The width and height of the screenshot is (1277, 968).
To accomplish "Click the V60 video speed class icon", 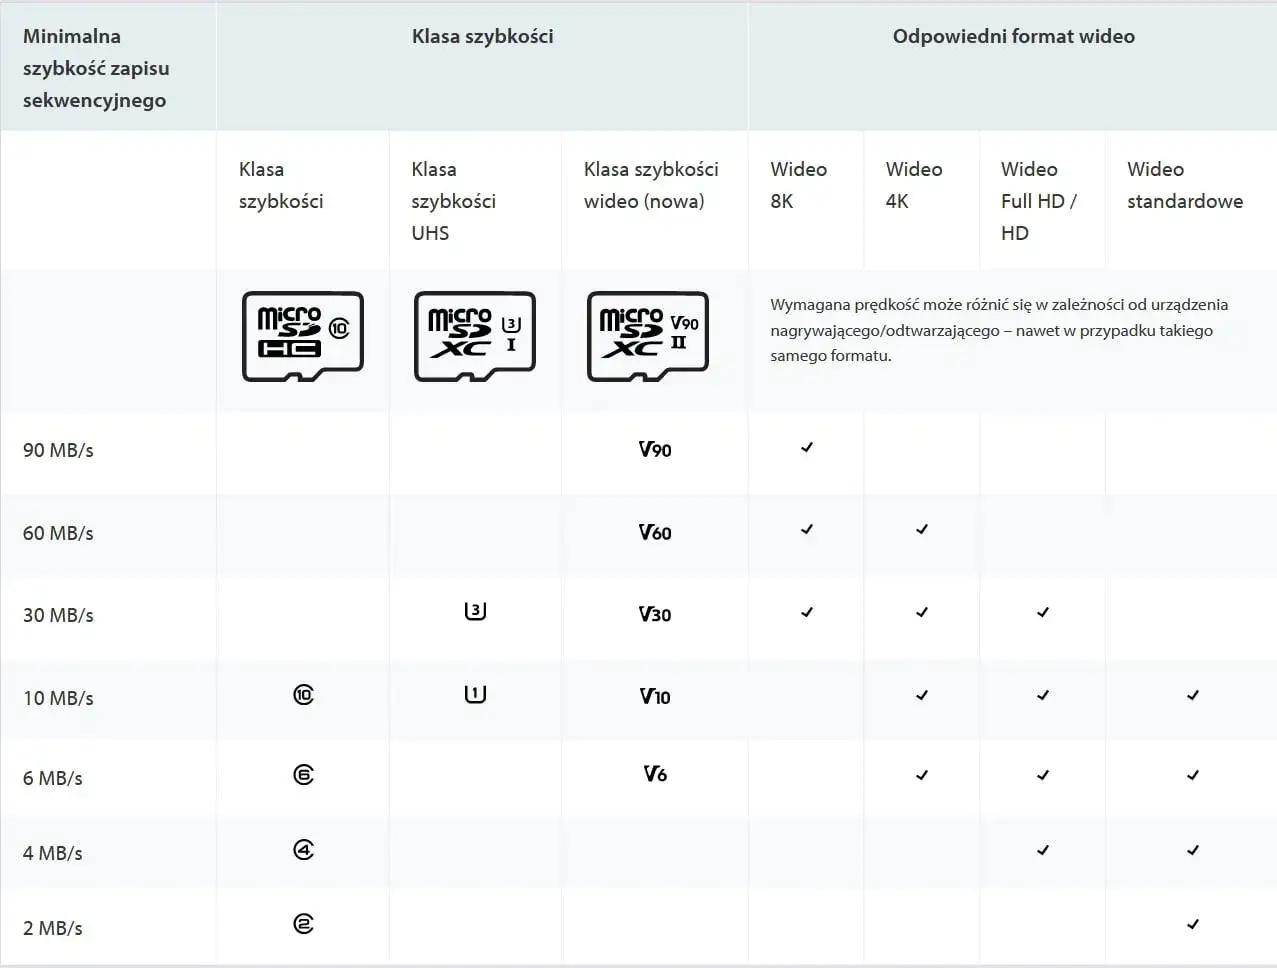I will click(x=655, y=532).
